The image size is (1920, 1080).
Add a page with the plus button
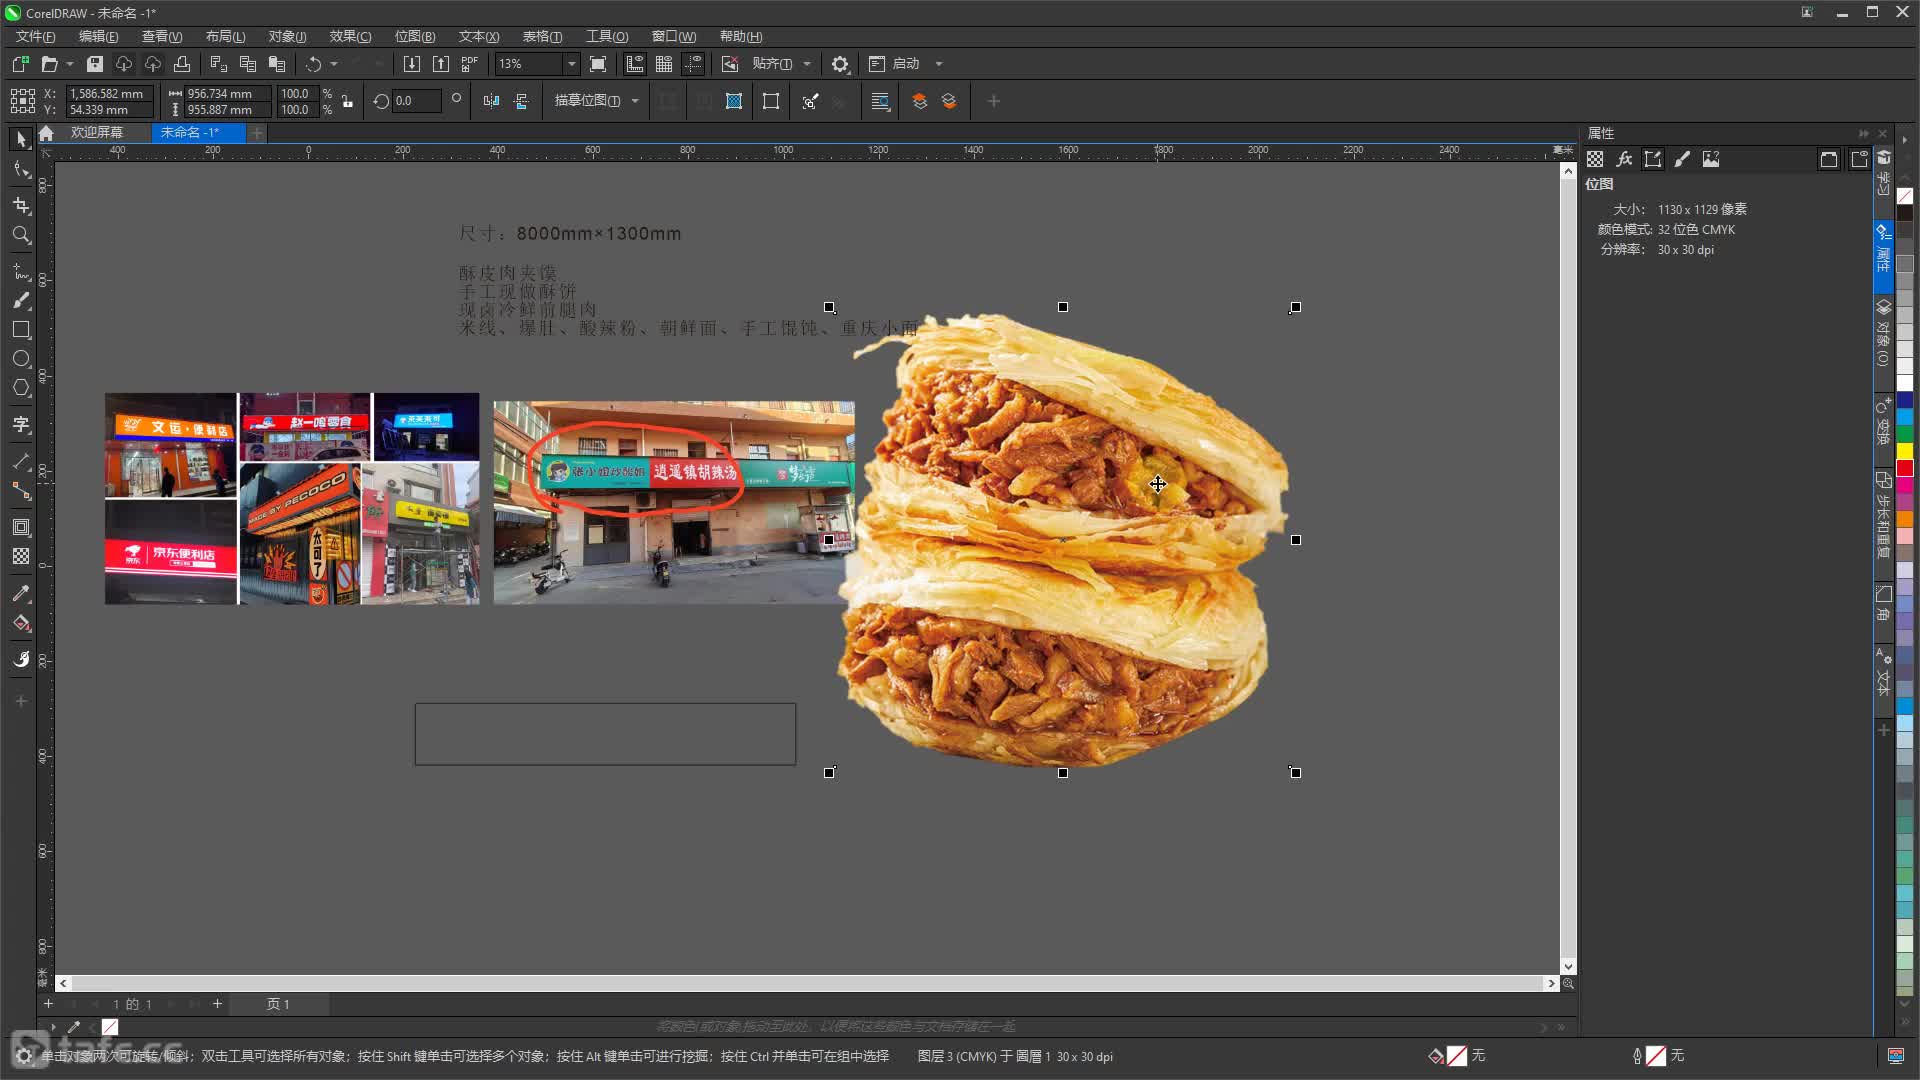coord(217,1004)
